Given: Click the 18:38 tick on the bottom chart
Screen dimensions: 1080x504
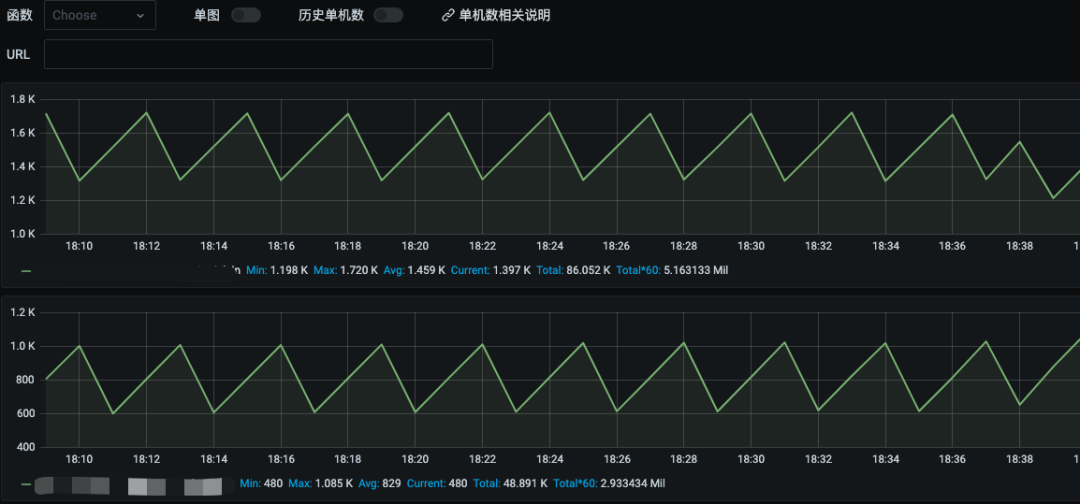Looking at the screenshot, I should (x=1019, y=459).
